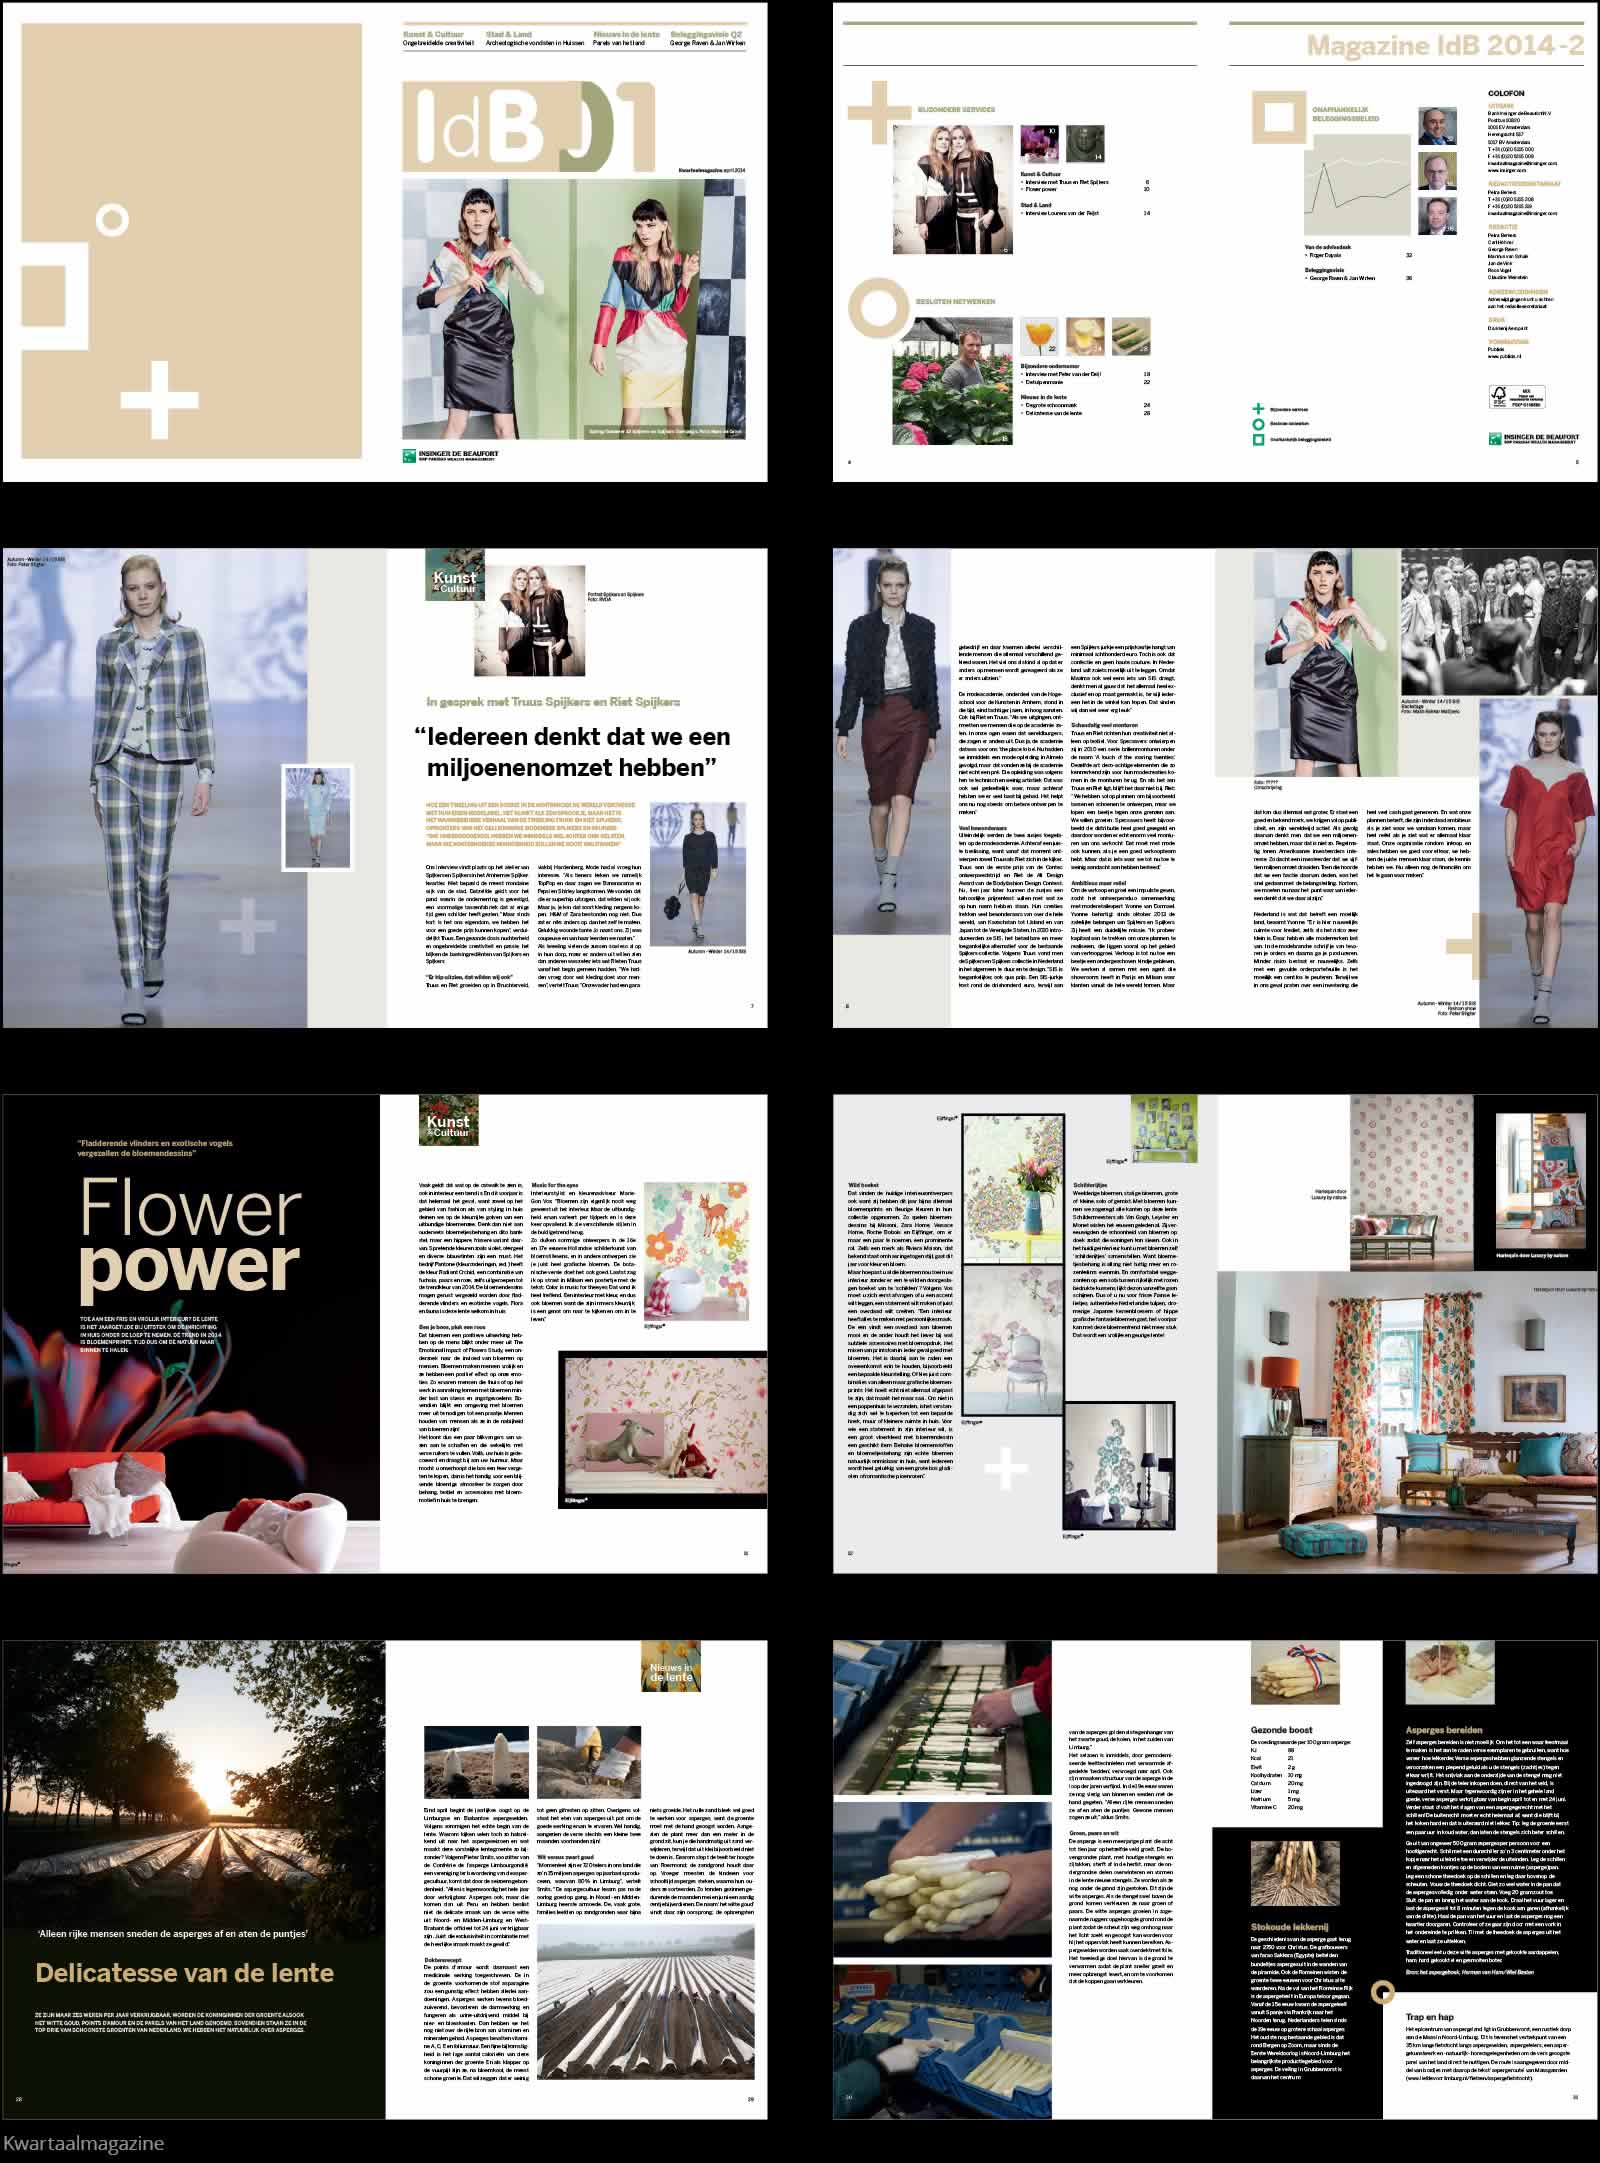The width and height of the screenshot is (1600, 2163).
Task: Click the FSC certification logo in the colofon
Action: (x=1518, y=396)
